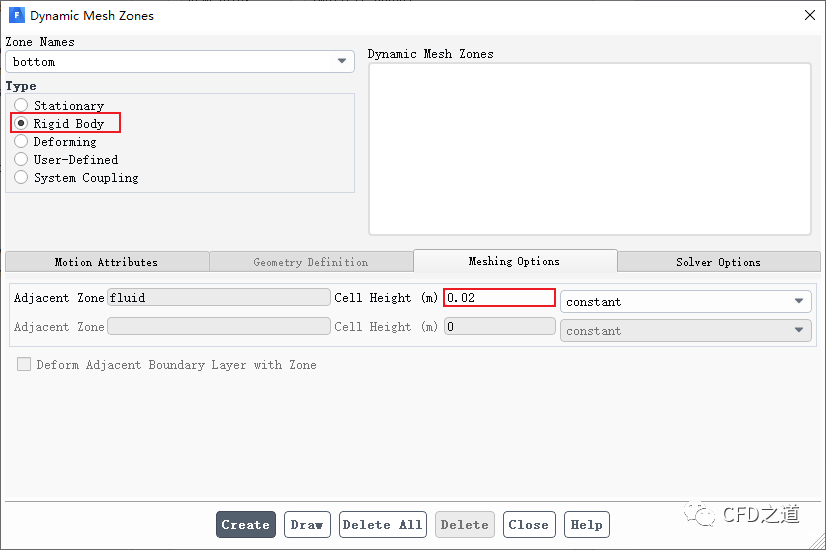
Task: Click inside the Dynamic Mesh Zones list box
Action: (590, 149)
